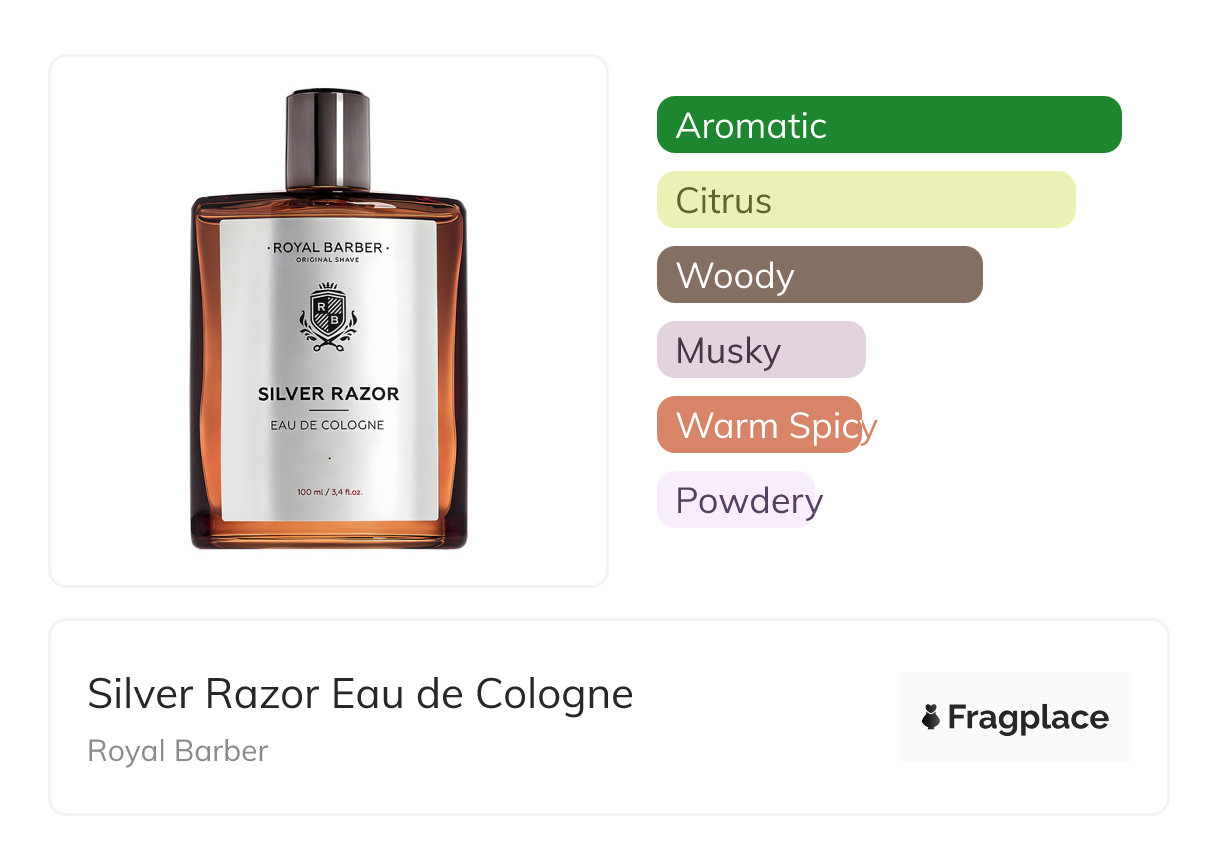Click the Silver Razor Eau de Cologne title

tap(361, 694)
